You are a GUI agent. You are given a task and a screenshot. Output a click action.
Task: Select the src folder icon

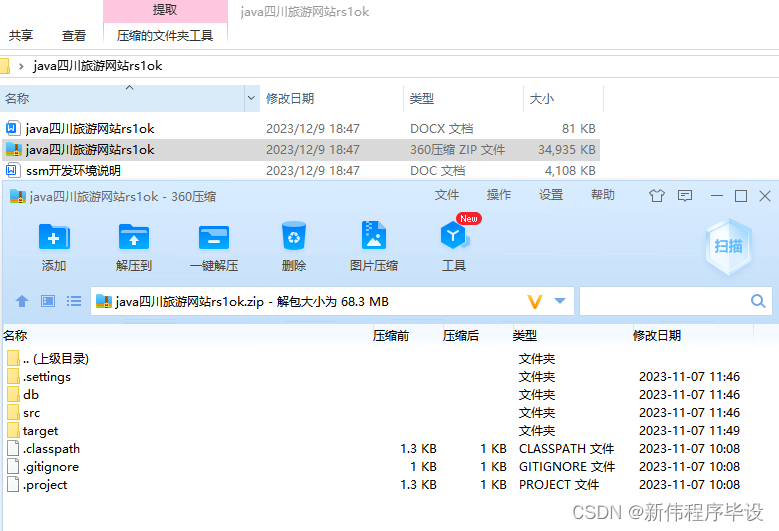(x=13, y=412)
